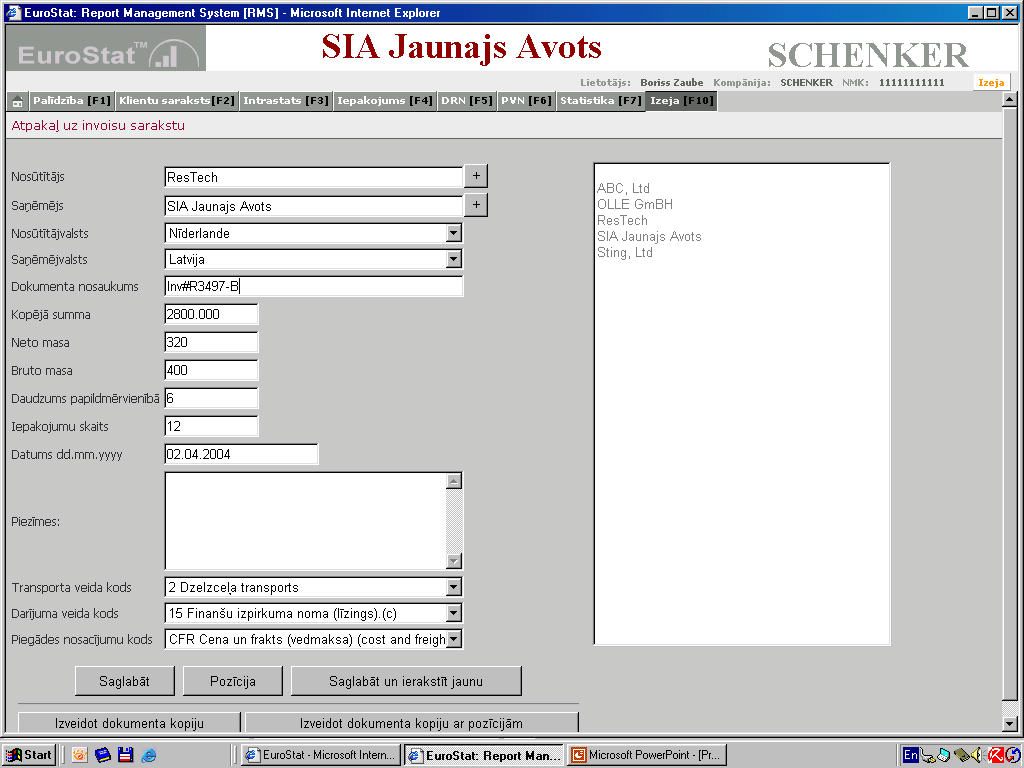The width and height of the screenshot is (1024, 768).
Task: Open Statistika [F7] tab
Action: (601, 101)
